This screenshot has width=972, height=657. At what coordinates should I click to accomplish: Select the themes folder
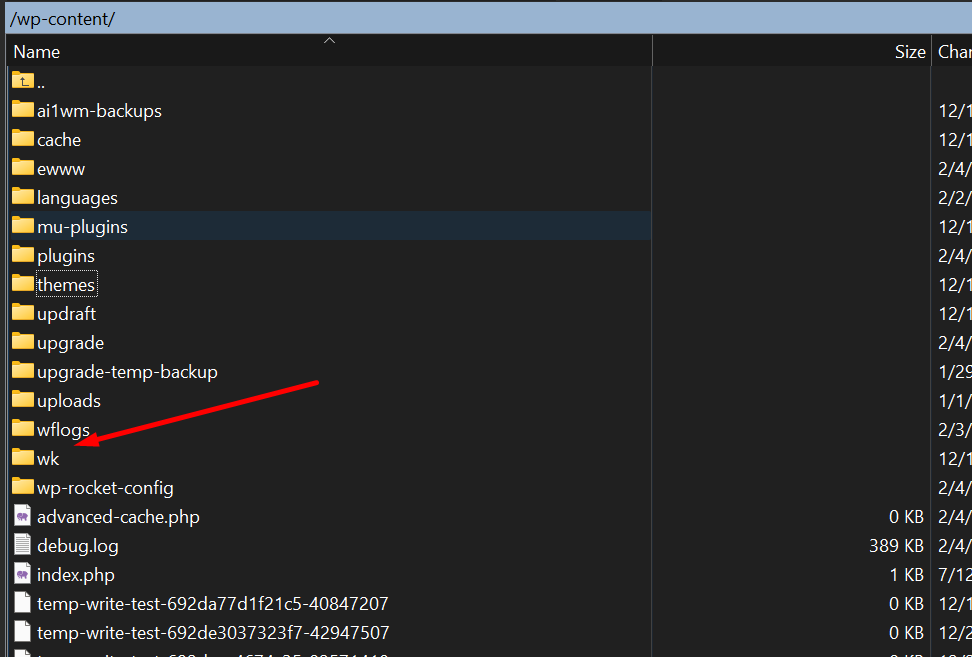[x=66, y=285]
